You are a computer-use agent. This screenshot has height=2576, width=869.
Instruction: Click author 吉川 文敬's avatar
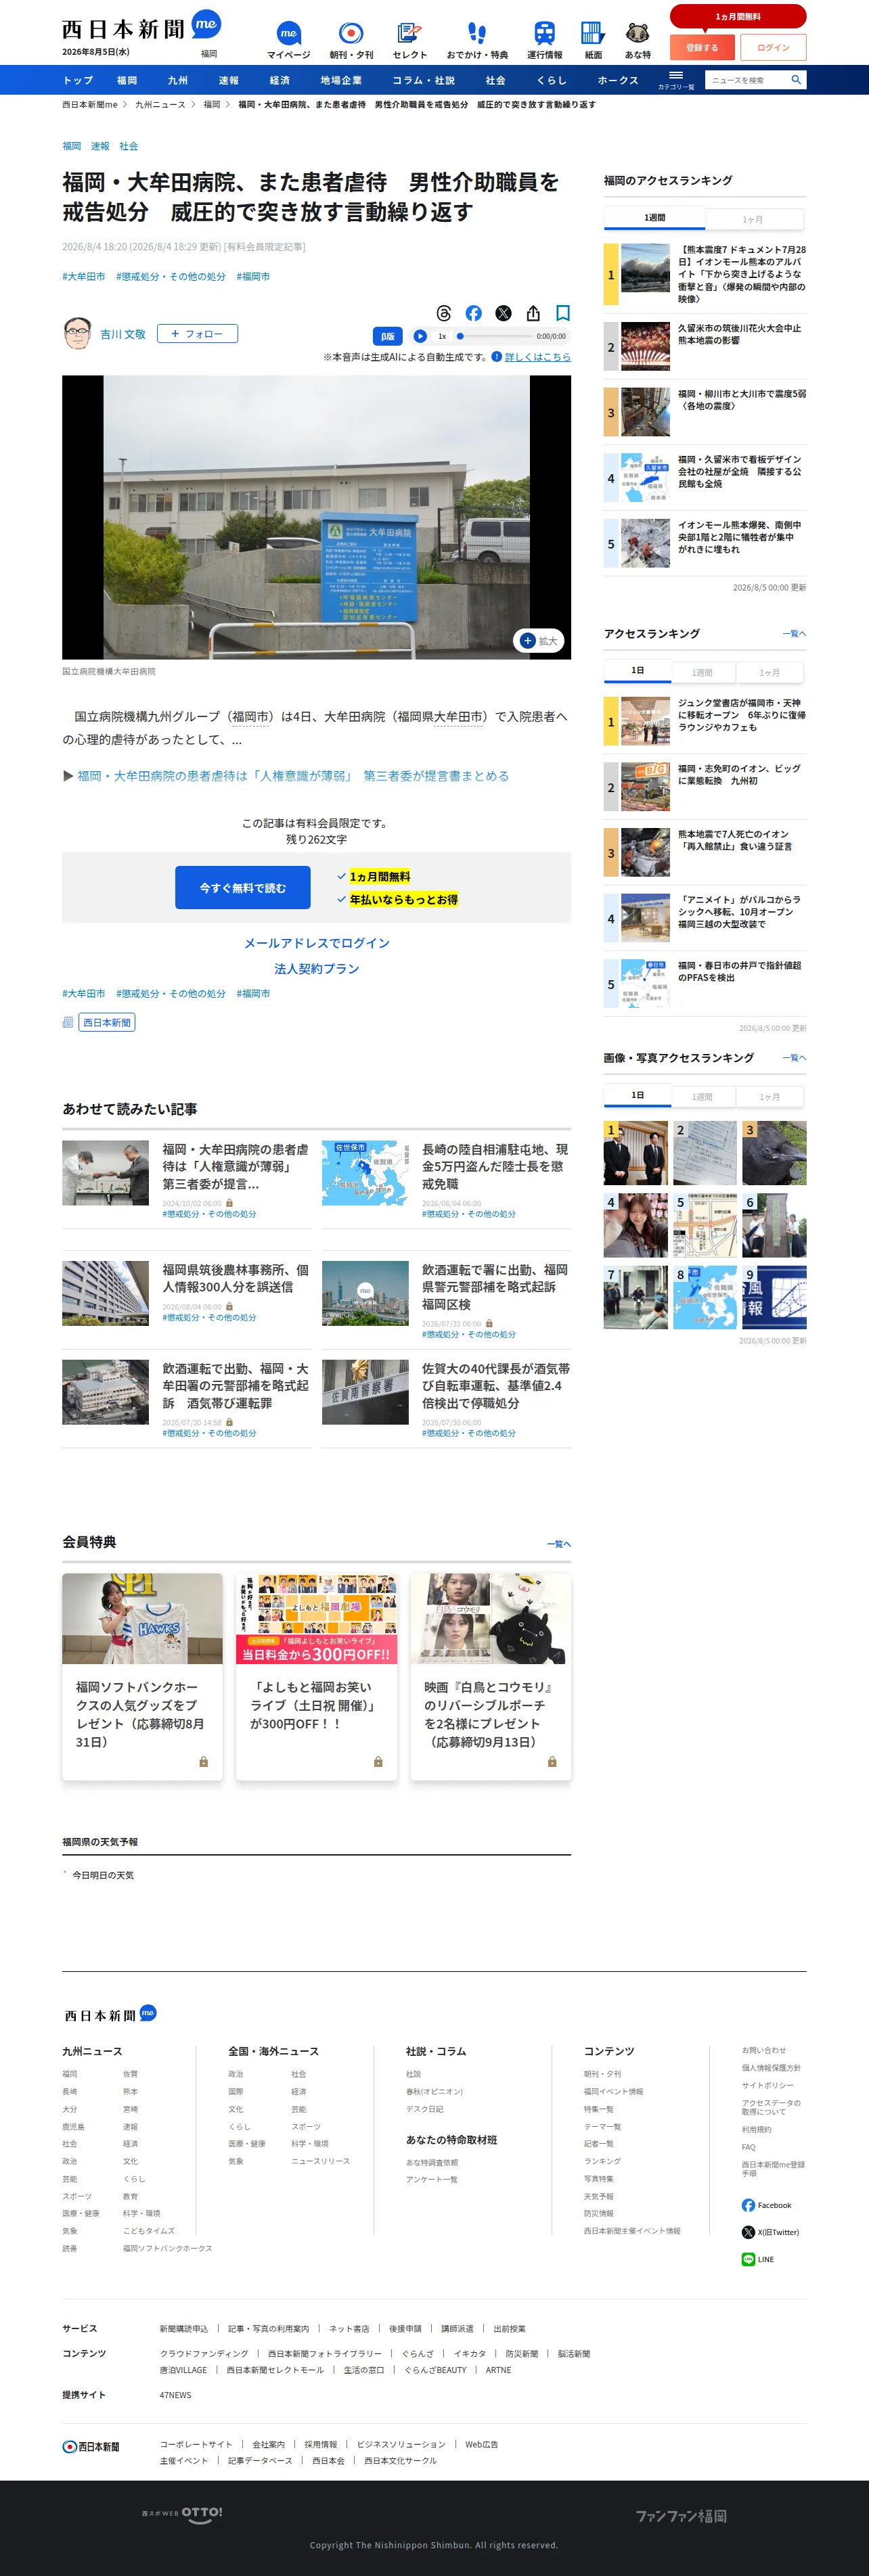(77, 334)
